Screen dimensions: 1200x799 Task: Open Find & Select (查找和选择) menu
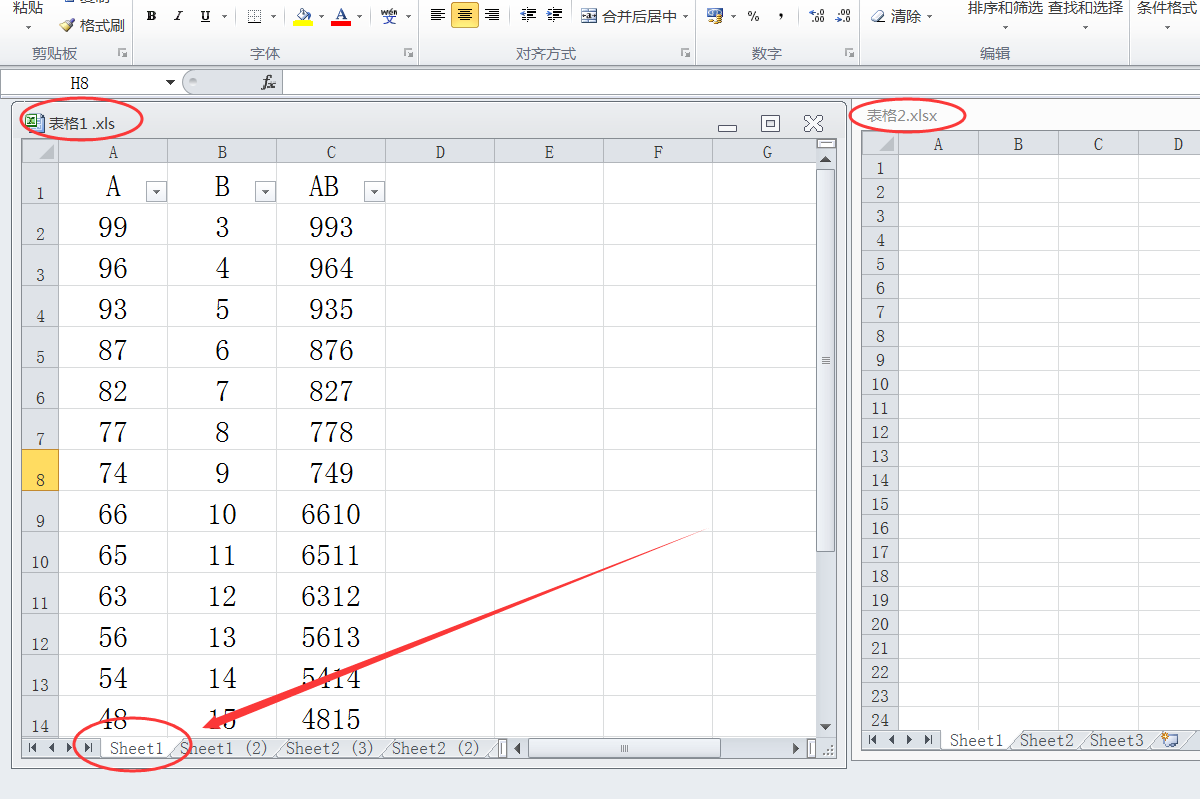pos(1085,14)
